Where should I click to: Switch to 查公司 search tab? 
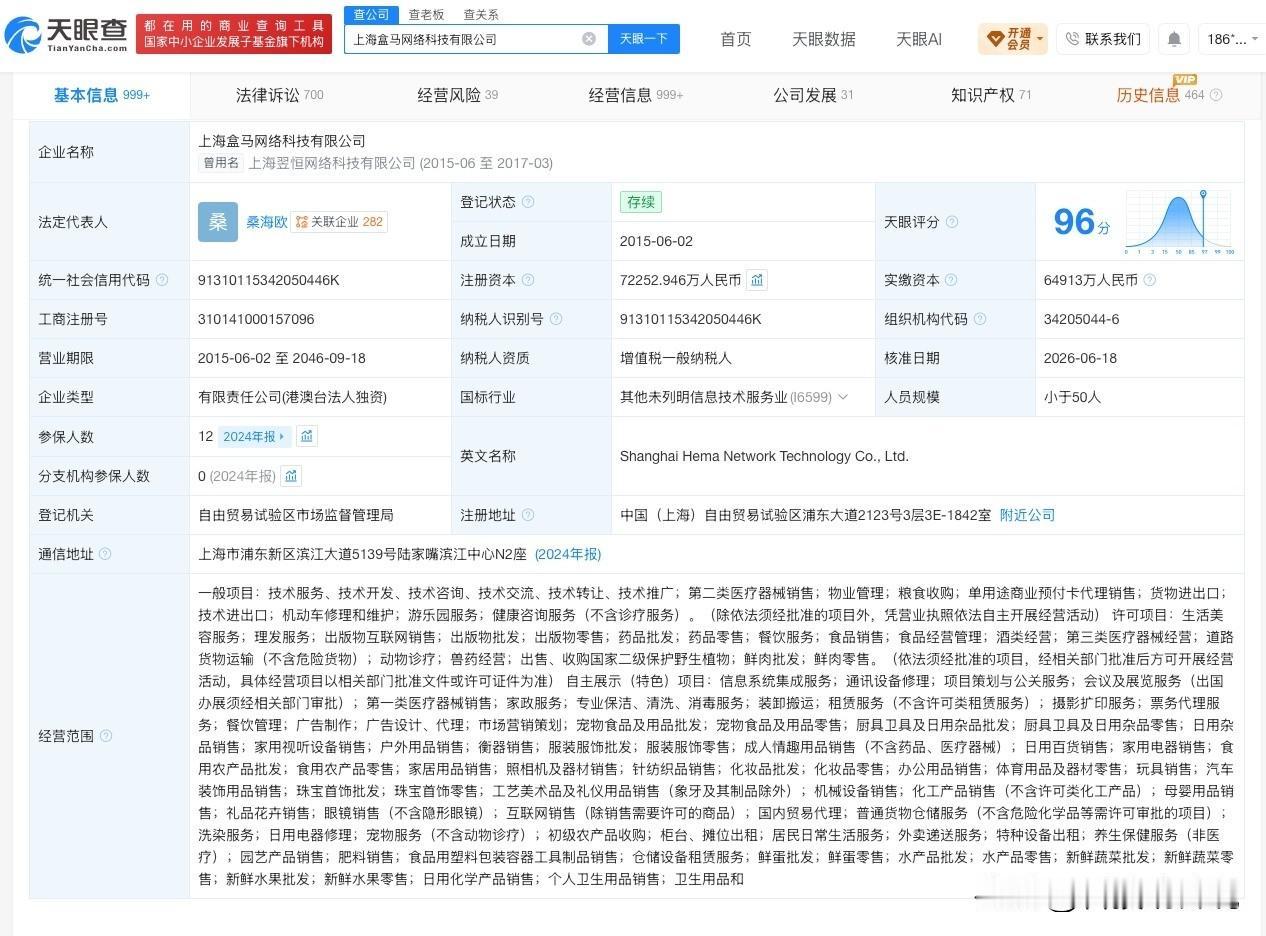(372, 14)
